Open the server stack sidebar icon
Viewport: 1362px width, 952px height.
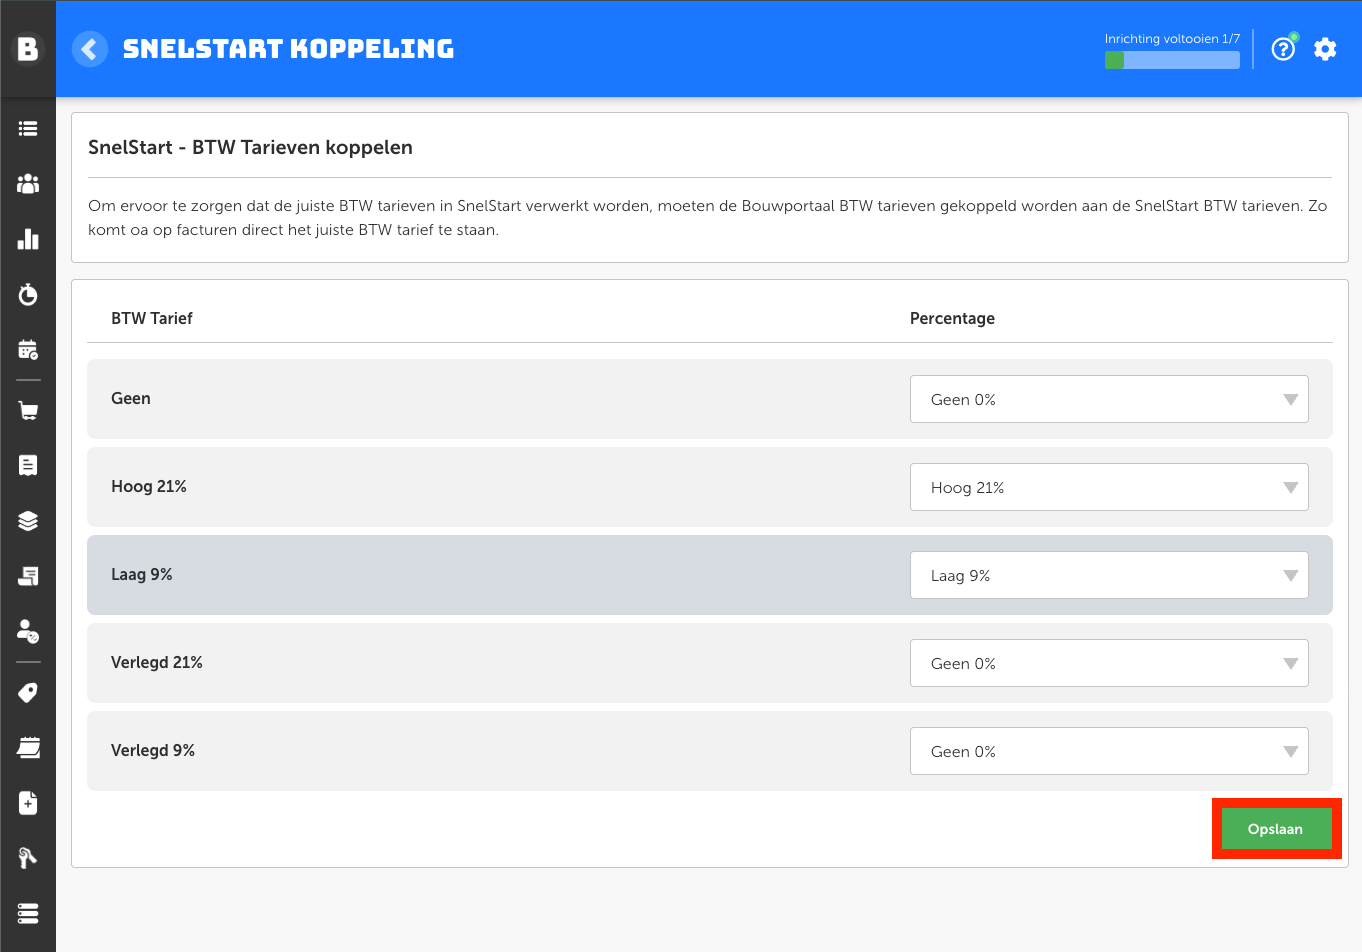pos(28,913)
